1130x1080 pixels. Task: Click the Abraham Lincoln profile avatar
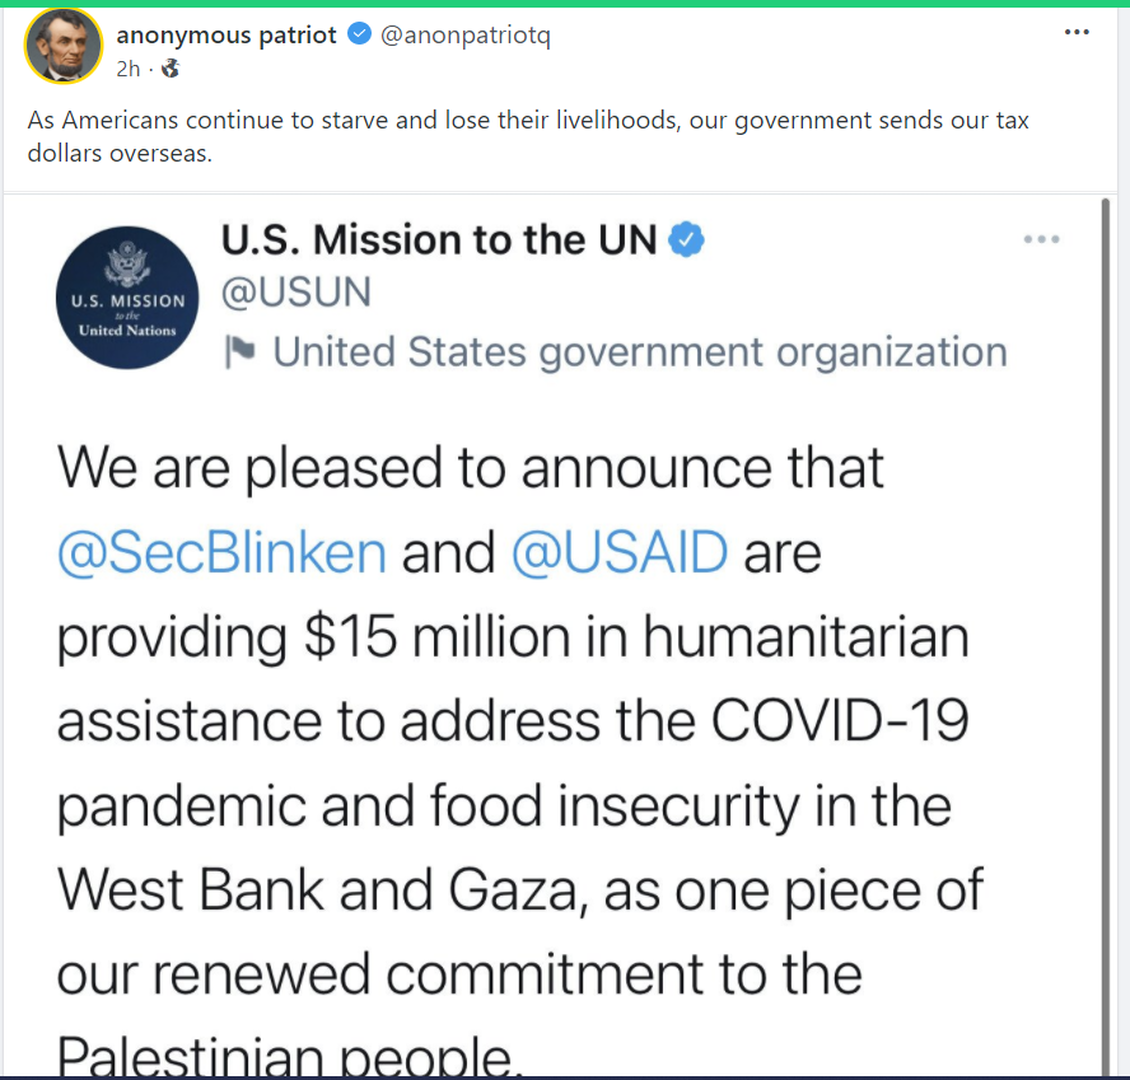[x=63, y=46]
